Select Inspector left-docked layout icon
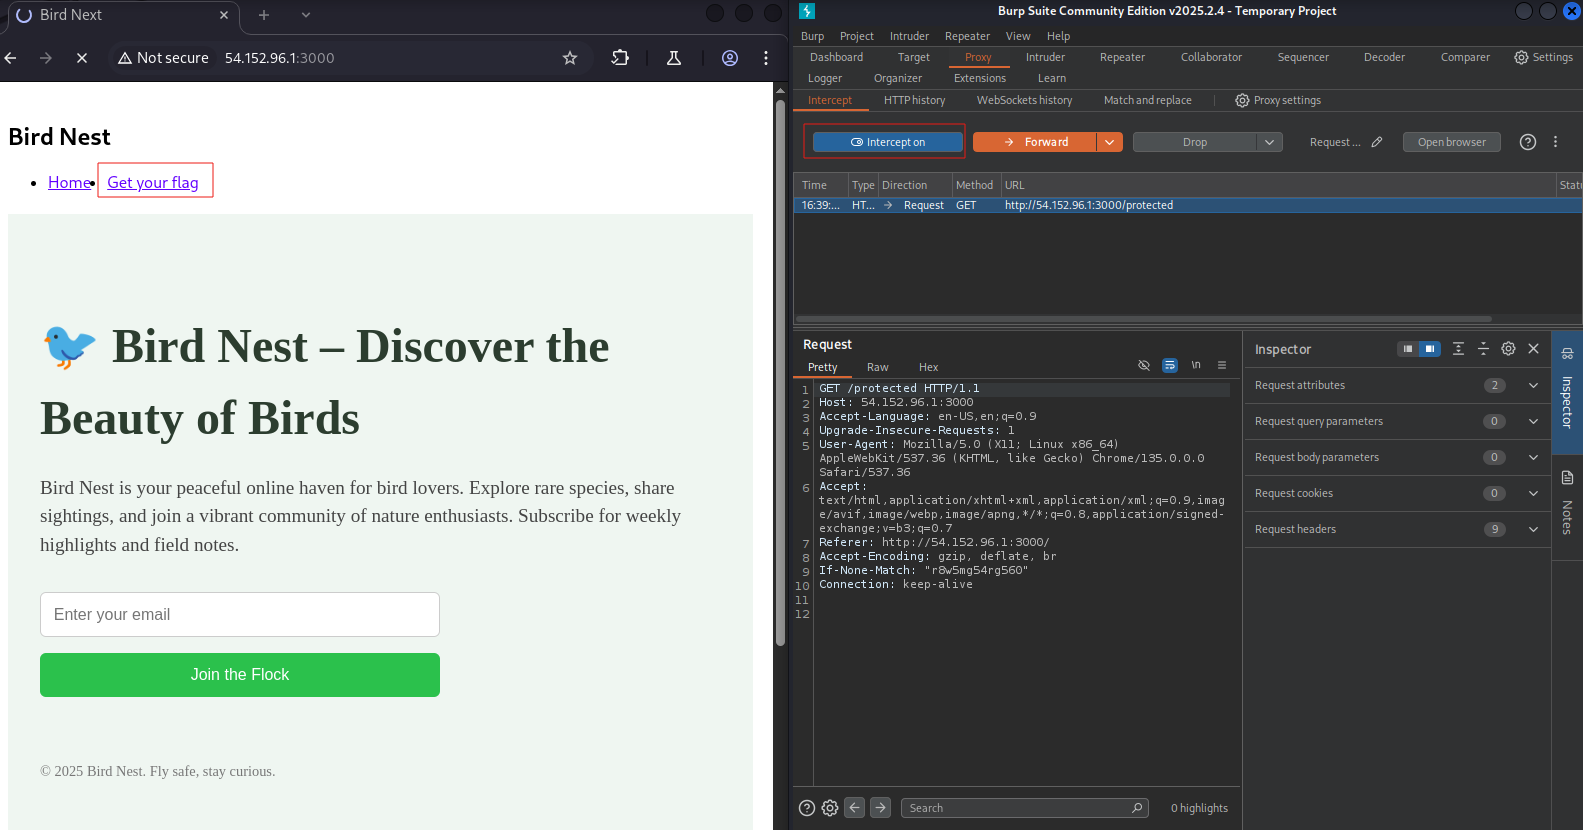 (x=1408, y=349)
